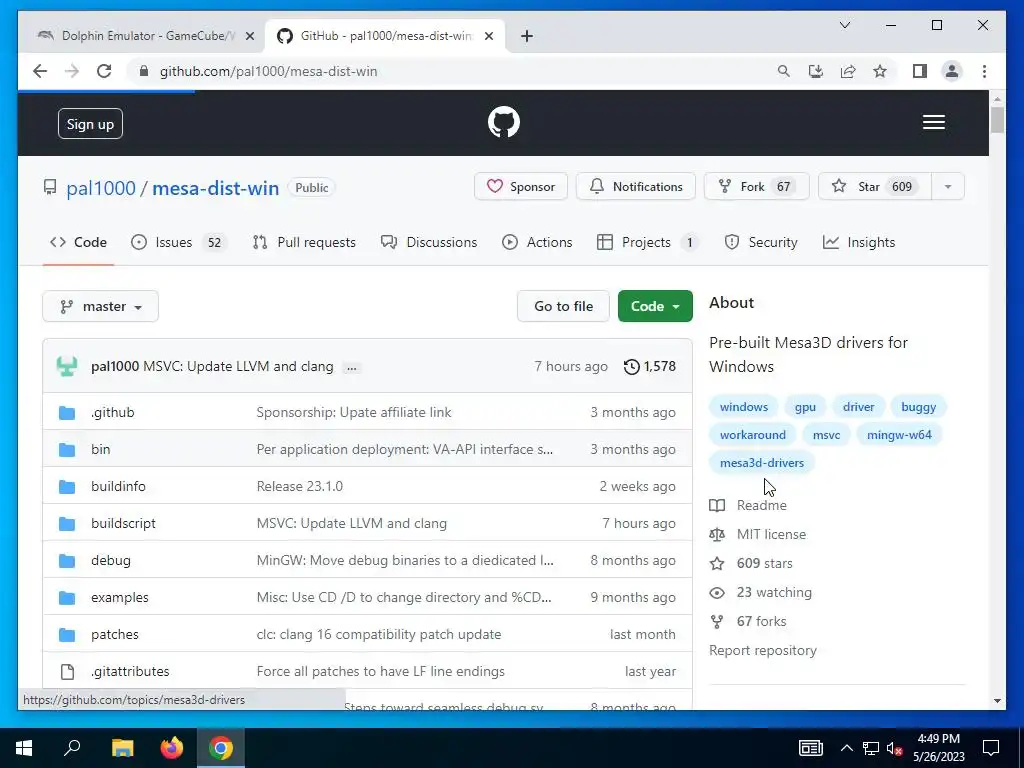Open the Pull requests tab

click(x=304, y=242)
